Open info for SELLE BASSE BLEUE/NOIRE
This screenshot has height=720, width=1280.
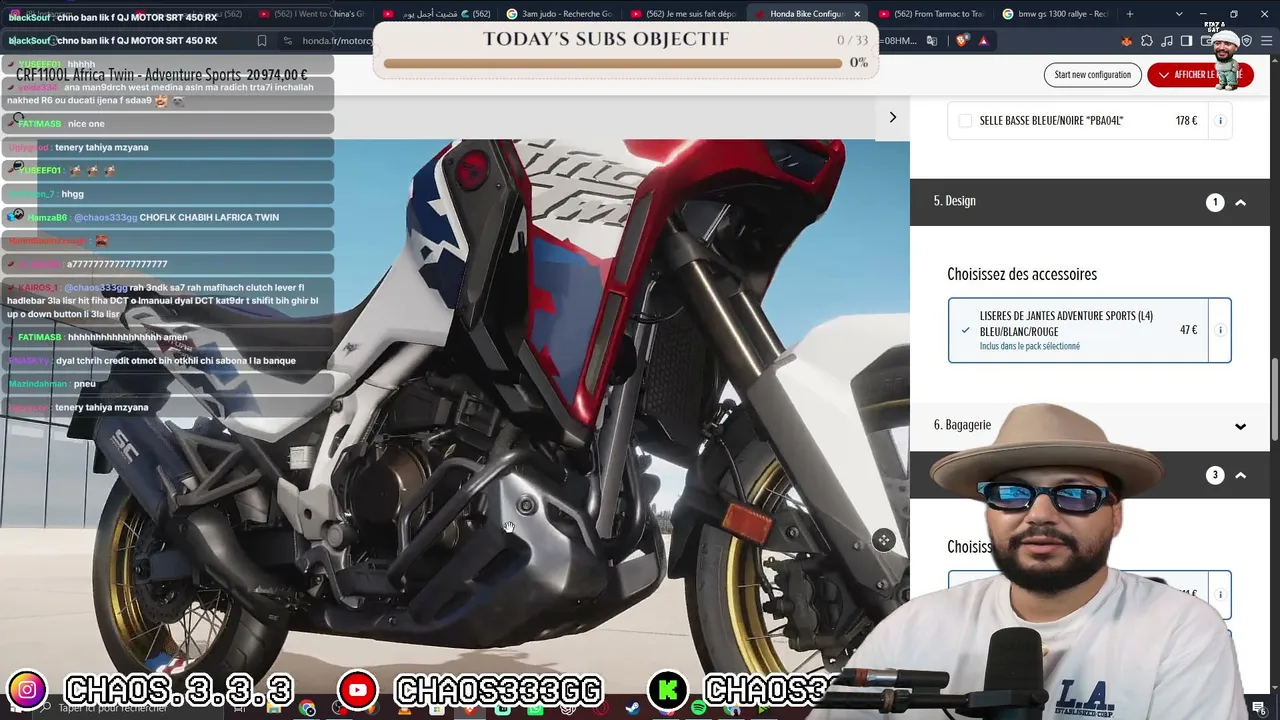1220,121
